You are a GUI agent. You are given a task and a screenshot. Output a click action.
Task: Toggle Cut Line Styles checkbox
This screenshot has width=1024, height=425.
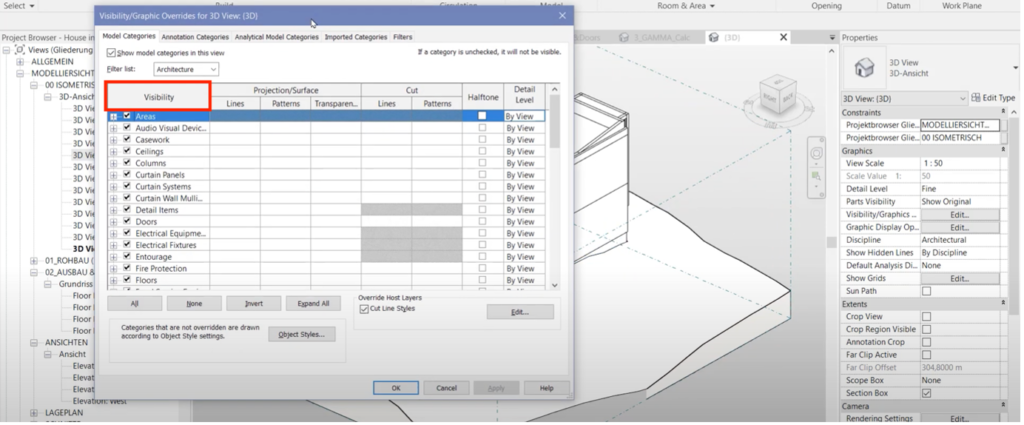[364, 309]
